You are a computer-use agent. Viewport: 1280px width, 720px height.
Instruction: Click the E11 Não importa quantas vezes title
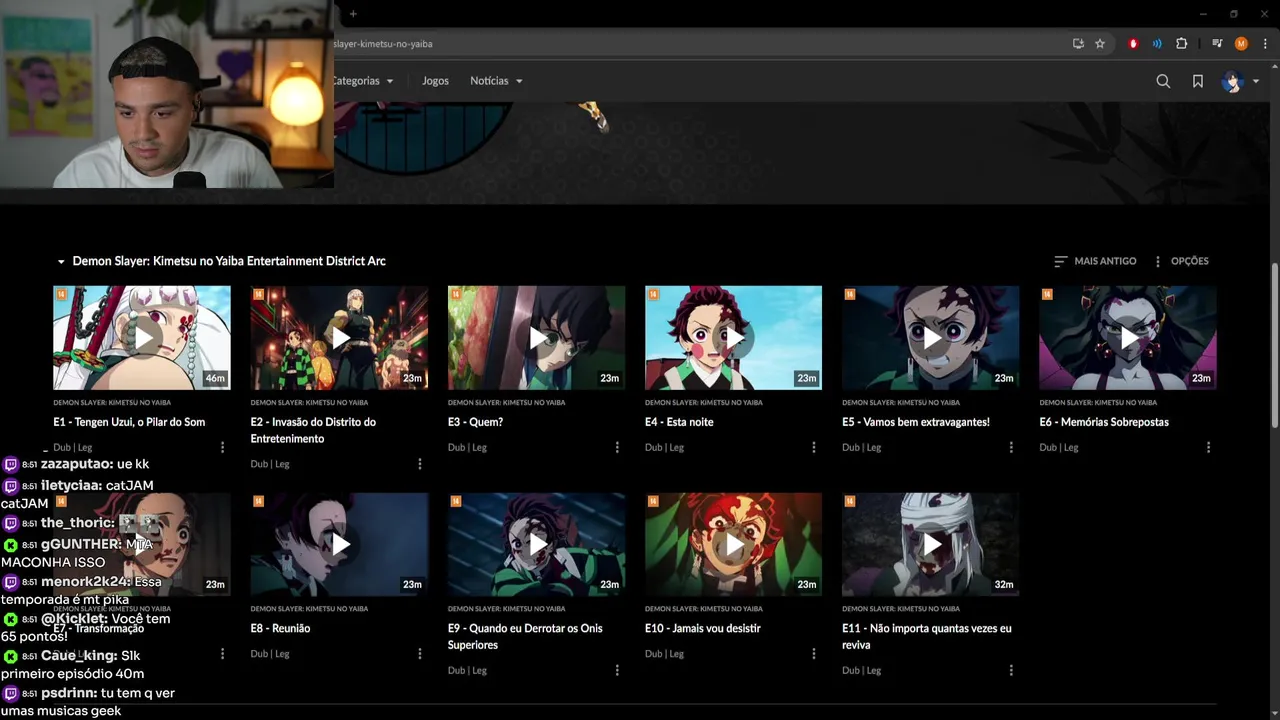pos(927,636)
